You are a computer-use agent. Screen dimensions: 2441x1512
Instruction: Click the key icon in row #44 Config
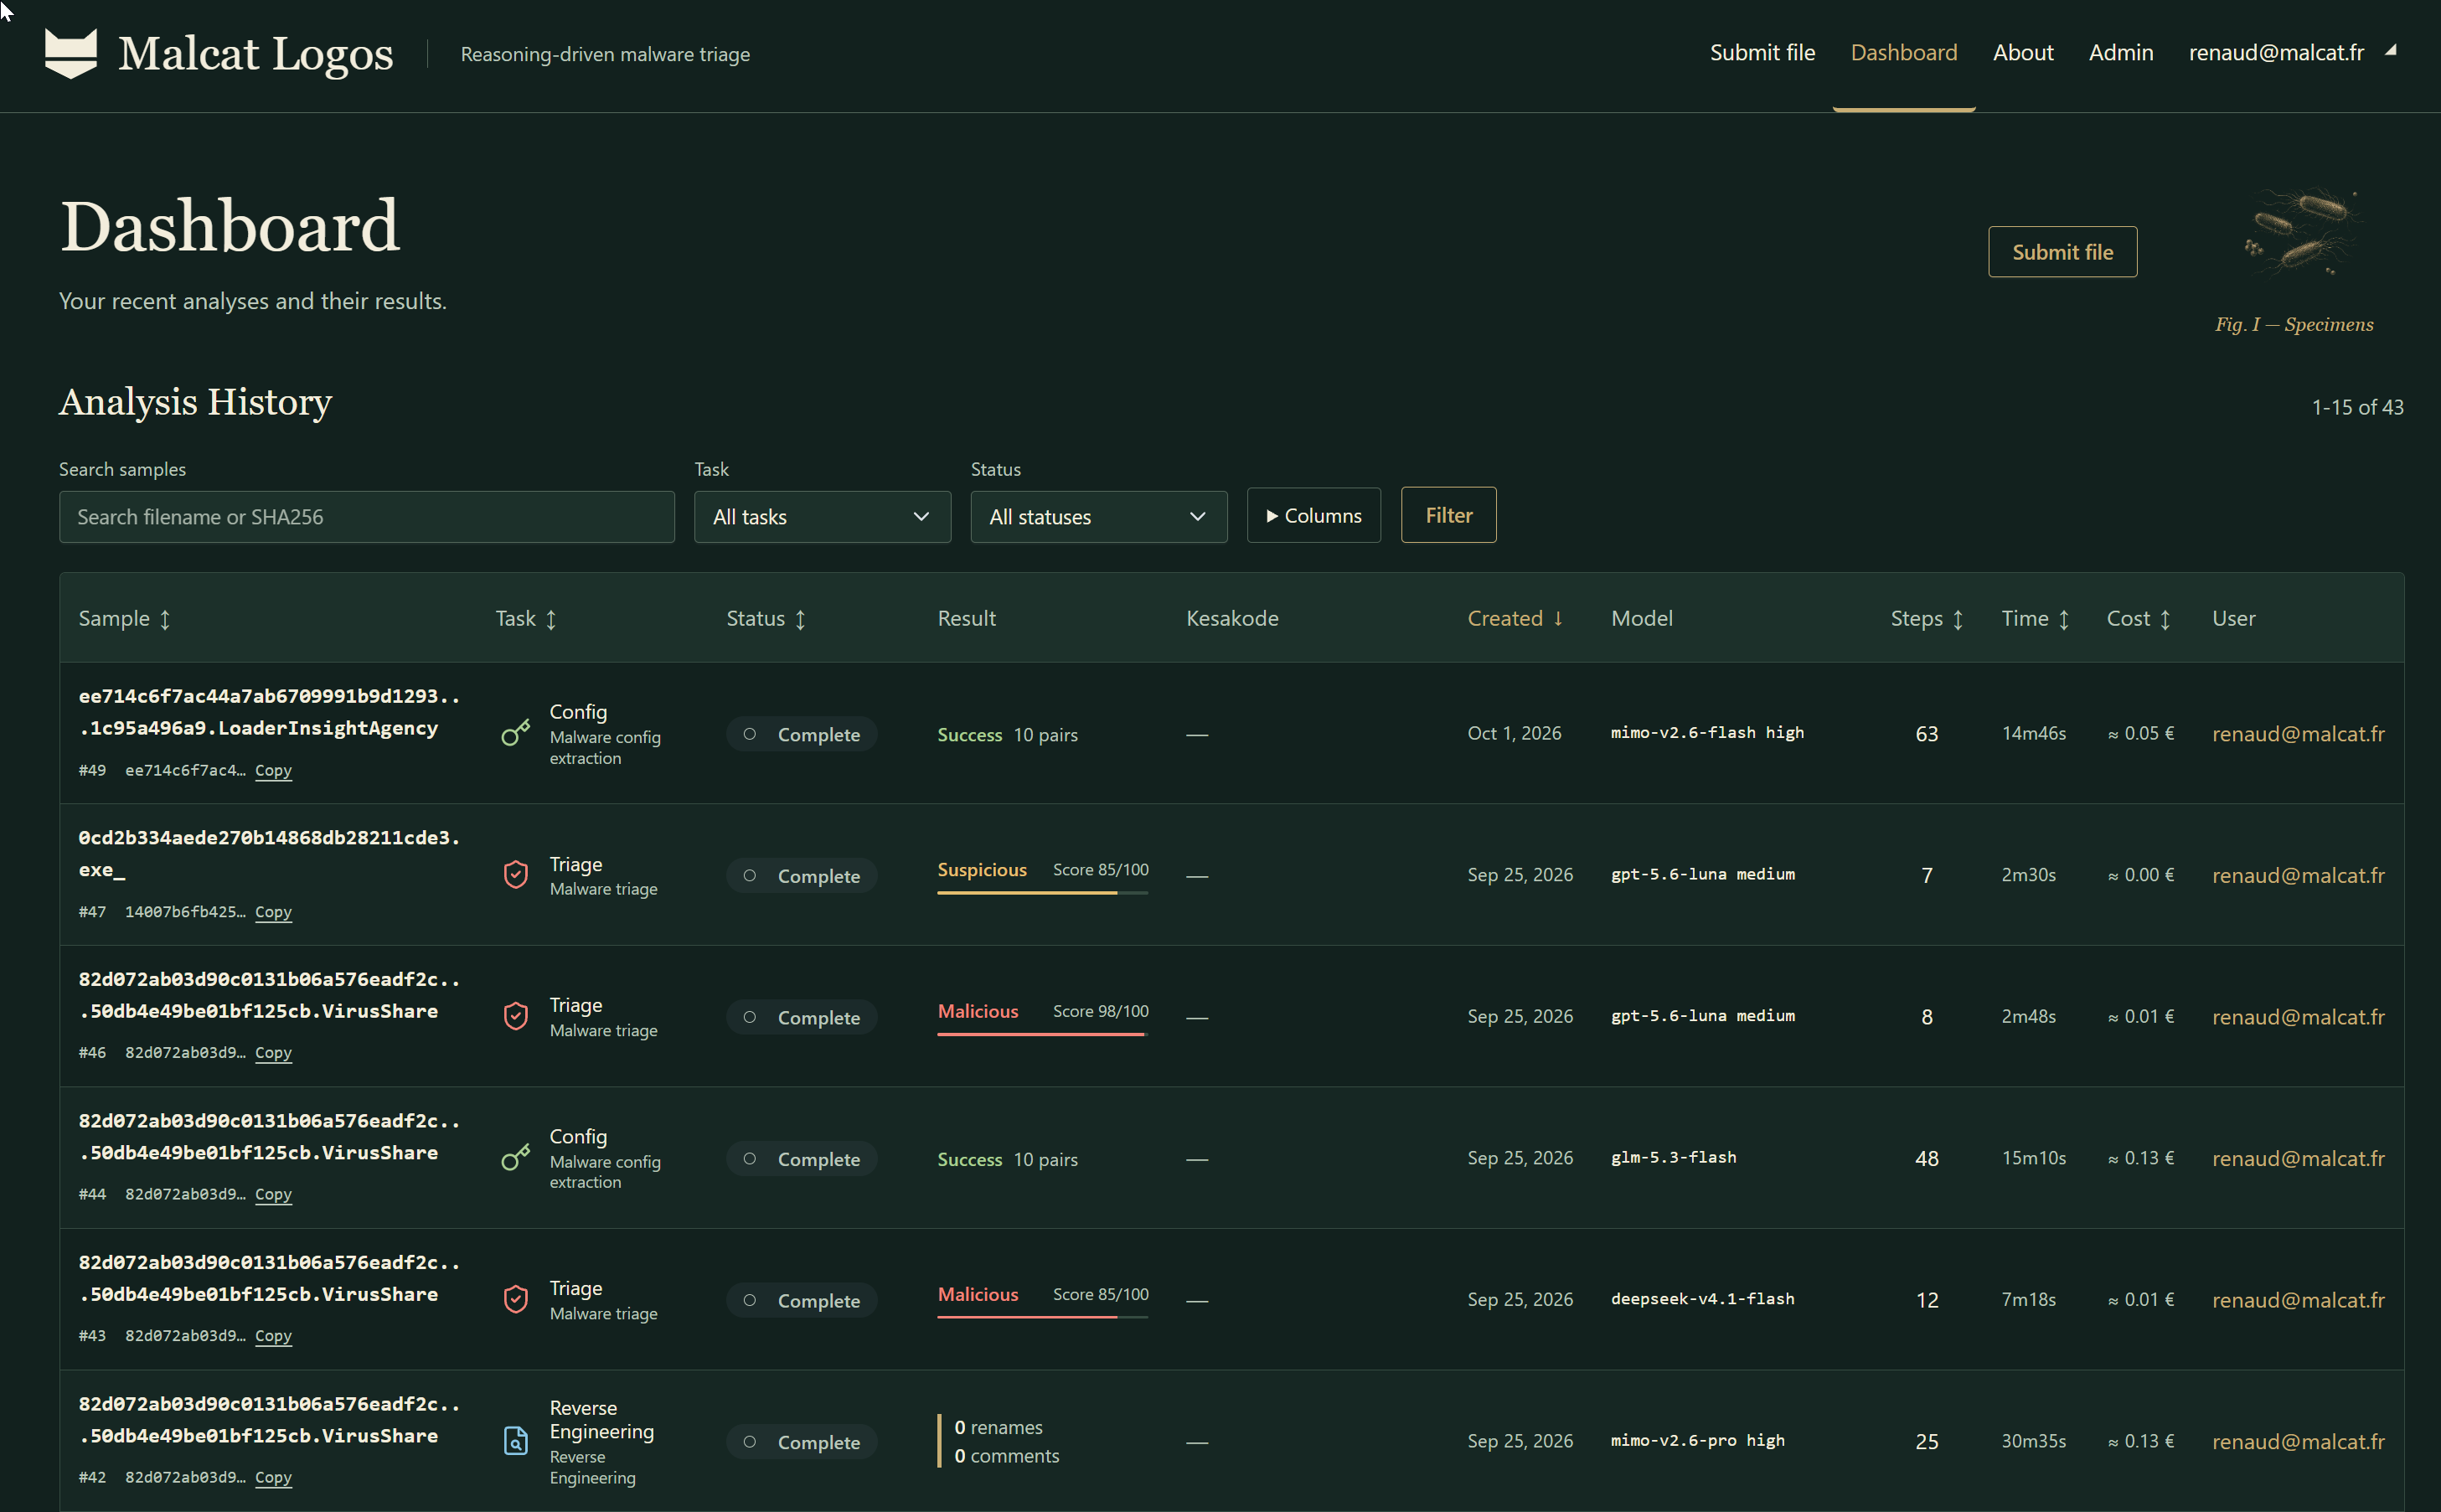tap(515, 1158)
